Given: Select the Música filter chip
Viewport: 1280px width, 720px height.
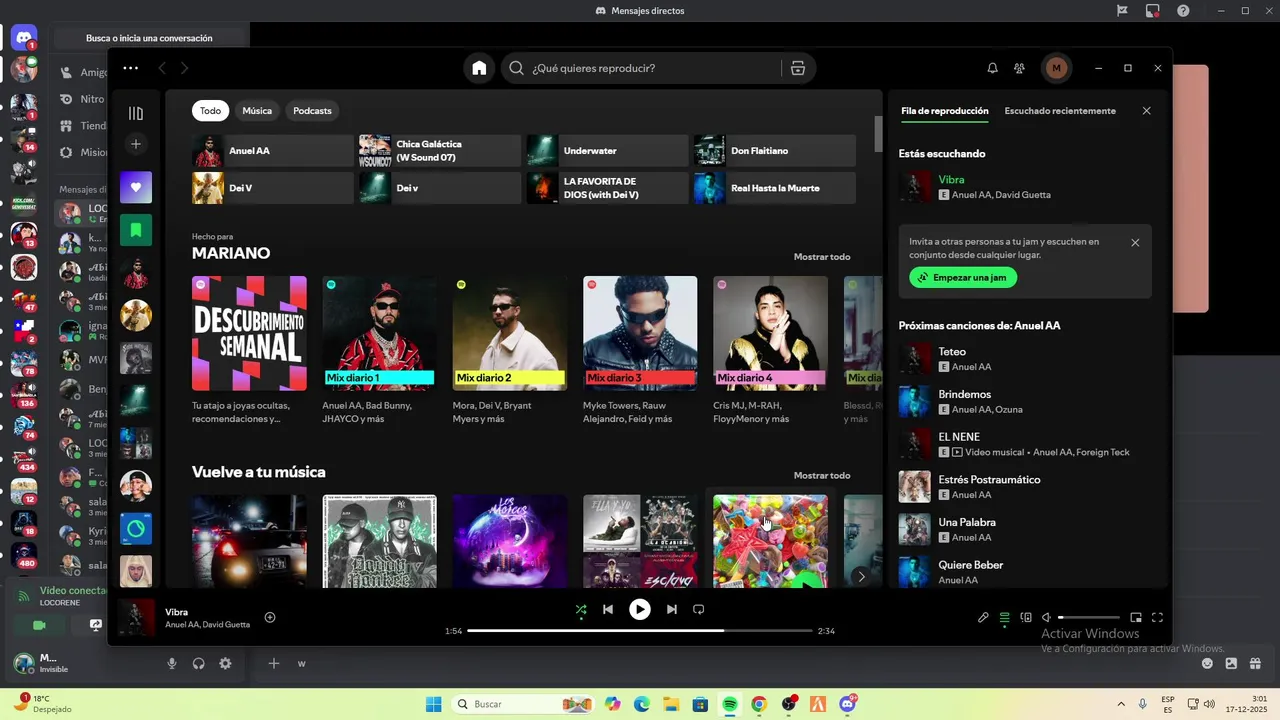Looking at the screenshot, I should click(257, 111).
